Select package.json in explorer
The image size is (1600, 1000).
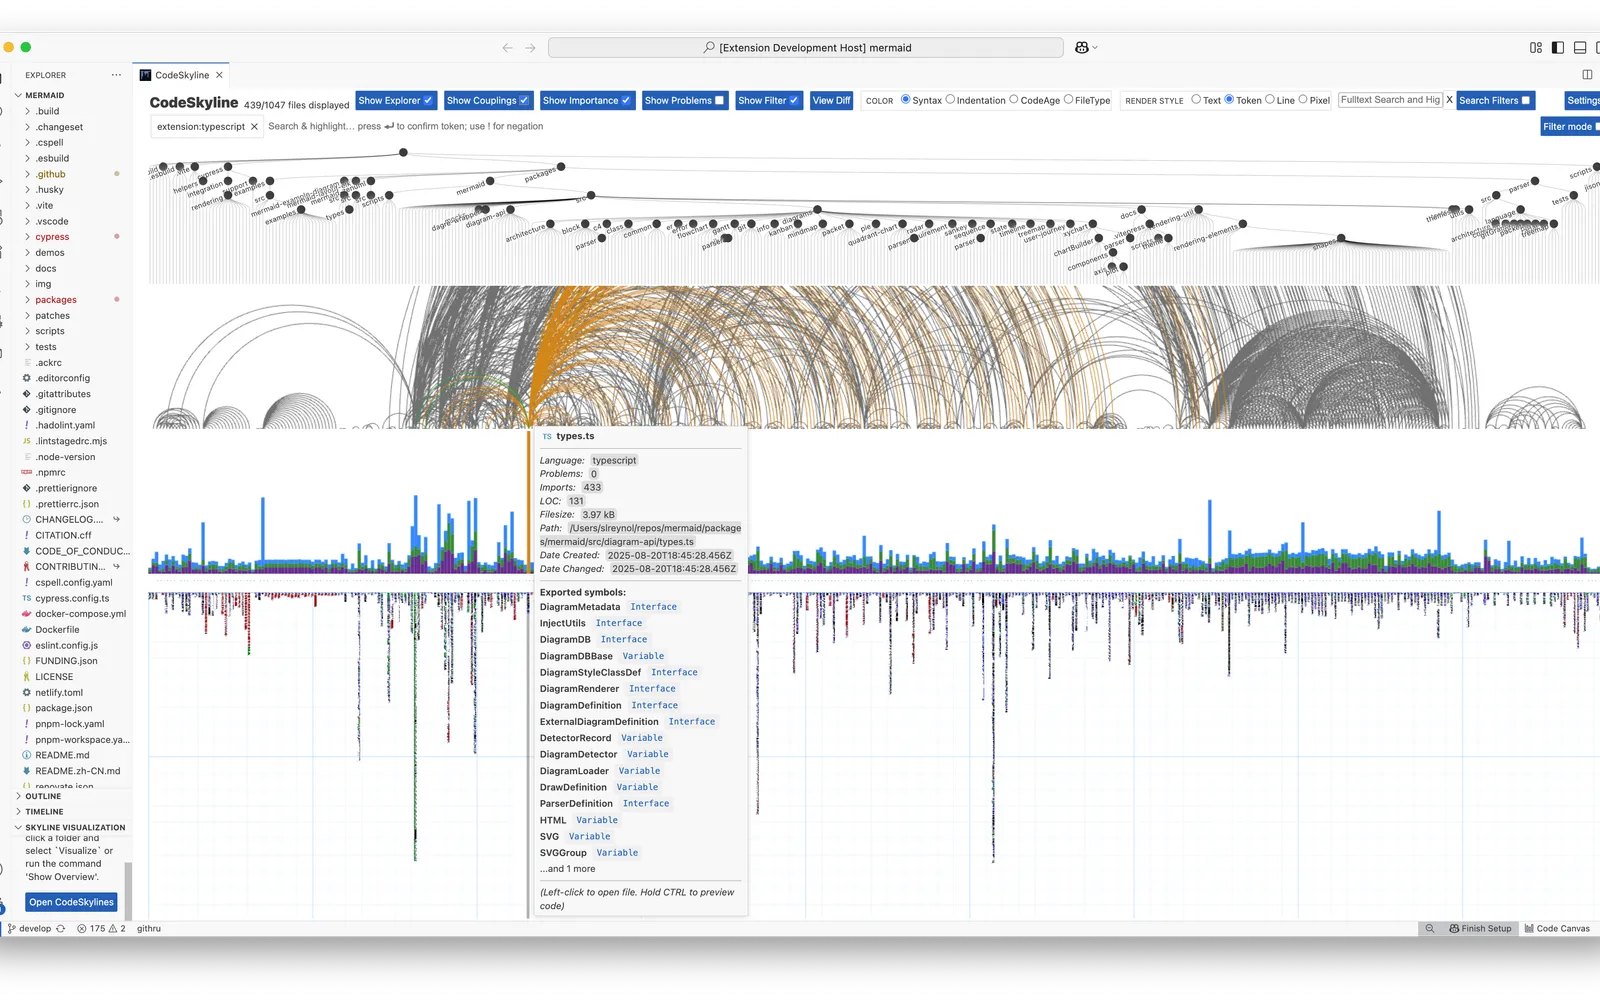(x=63, y=708)
